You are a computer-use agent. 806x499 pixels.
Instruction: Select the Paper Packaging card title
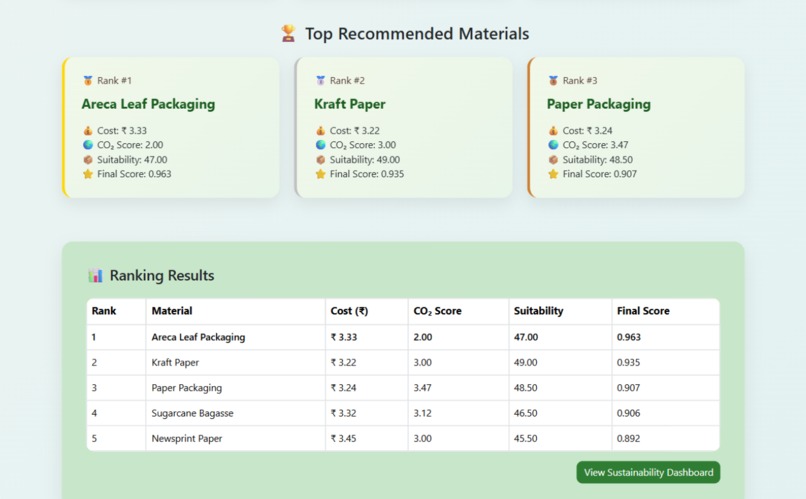click(x=598, y=104)
